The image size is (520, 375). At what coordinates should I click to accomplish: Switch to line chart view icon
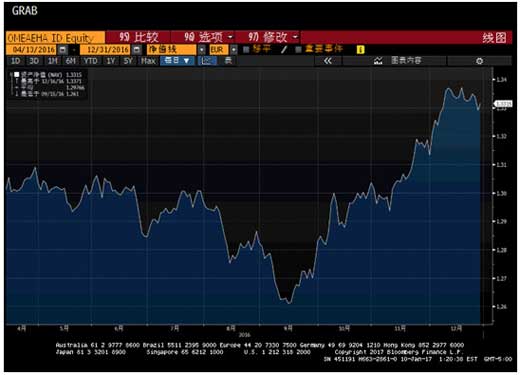coord(207,61)
